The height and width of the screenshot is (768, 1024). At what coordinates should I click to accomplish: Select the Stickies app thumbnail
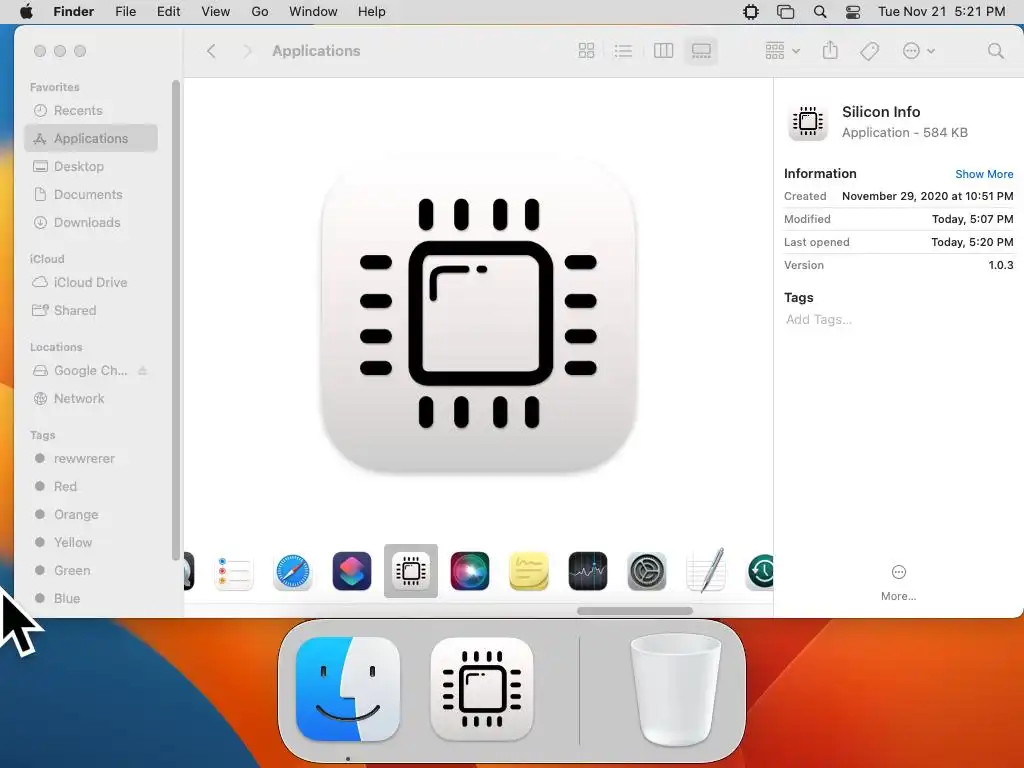(529, 571)
